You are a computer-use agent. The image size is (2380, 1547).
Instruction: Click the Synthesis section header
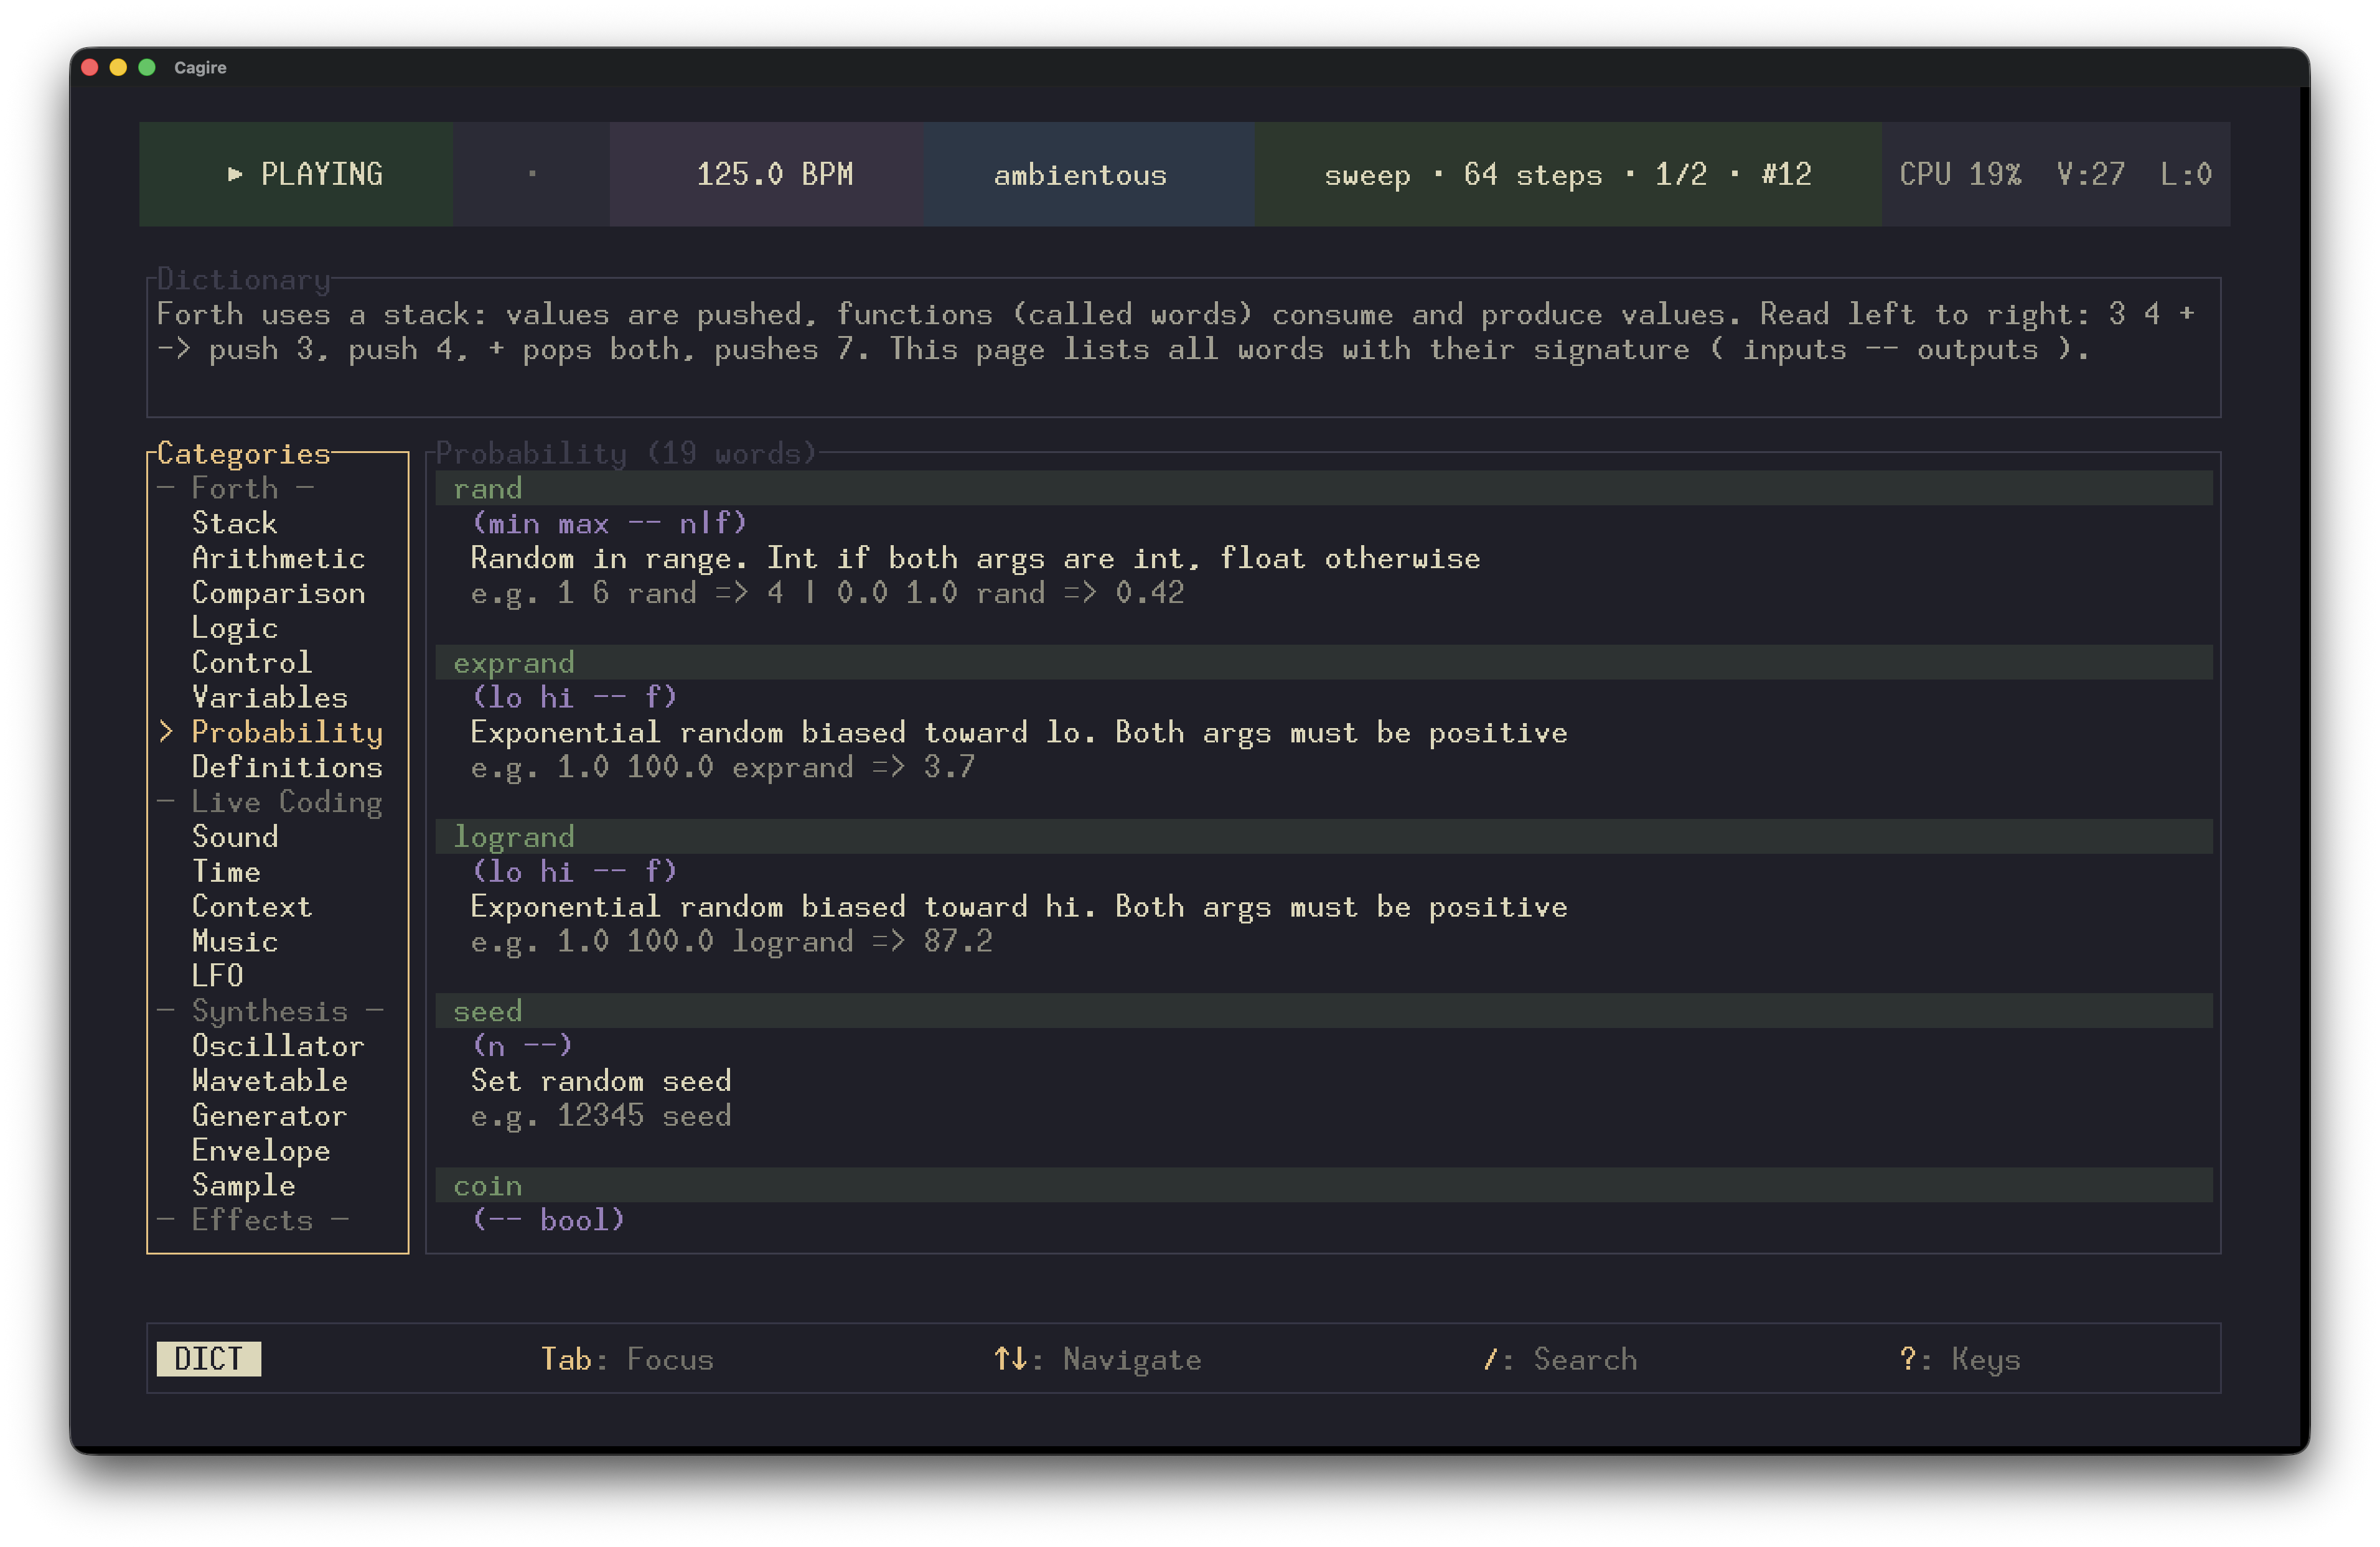tap(269, 1011)
